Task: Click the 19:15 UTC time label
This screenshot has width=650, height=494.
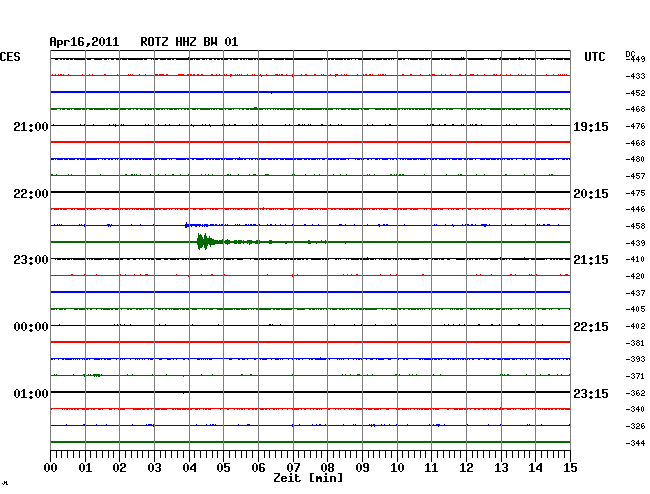Action: [x=591, y=126]
